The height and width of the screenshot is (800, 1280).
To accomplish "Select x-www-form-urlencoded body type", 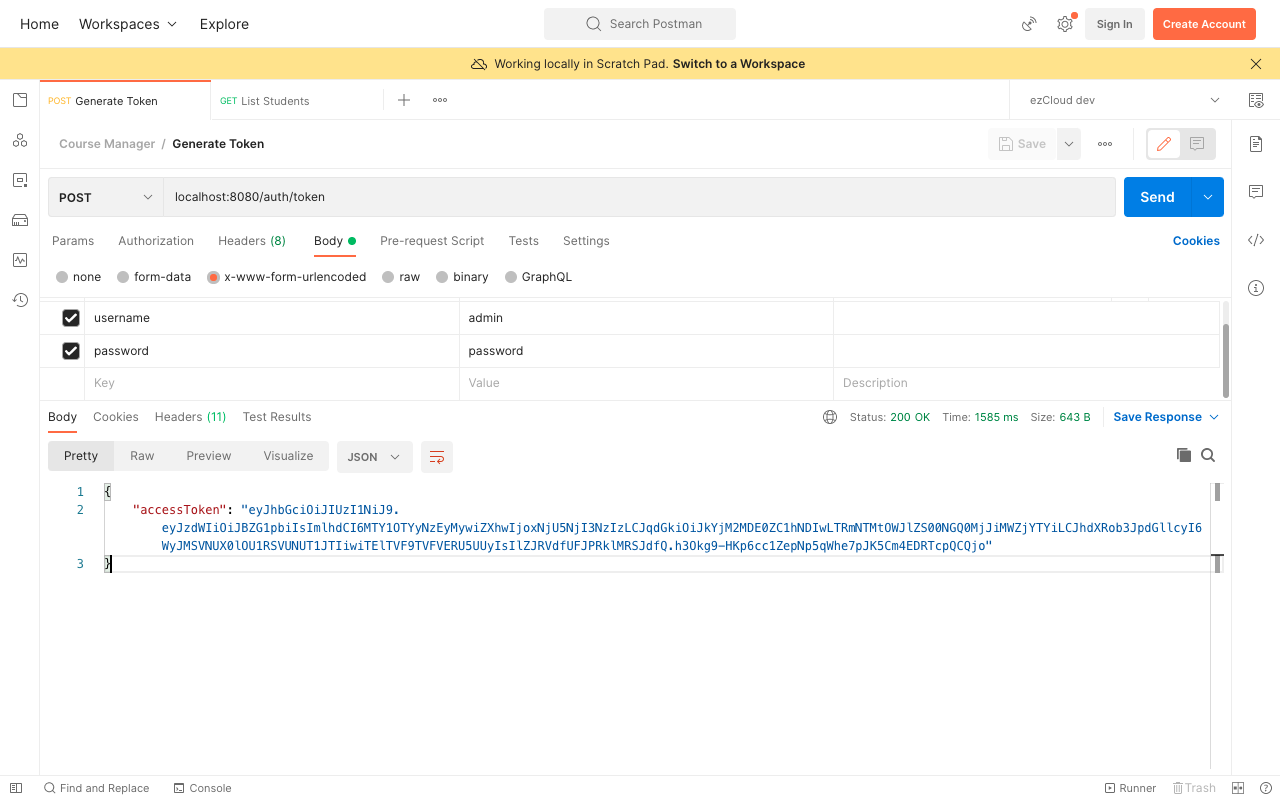I will pyautogui.click(x=213, y=277).
